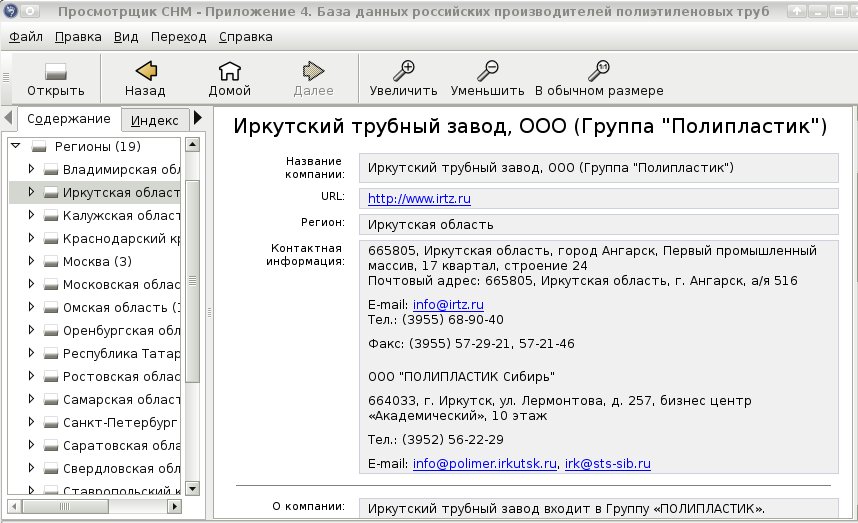Expand the Оренбургская область node

pos(31,330)
